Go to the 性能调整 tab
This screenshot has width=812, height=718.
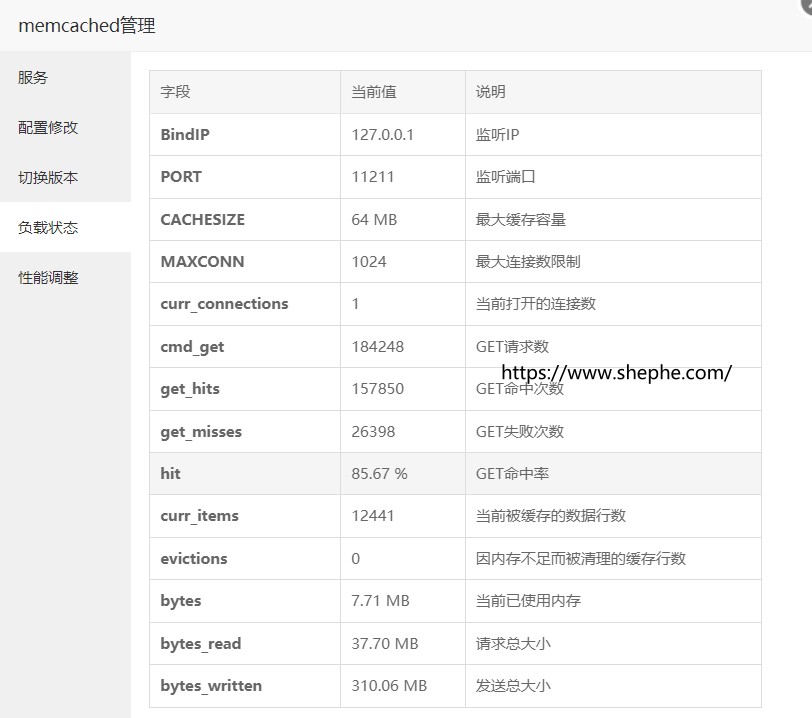(48, 277)
